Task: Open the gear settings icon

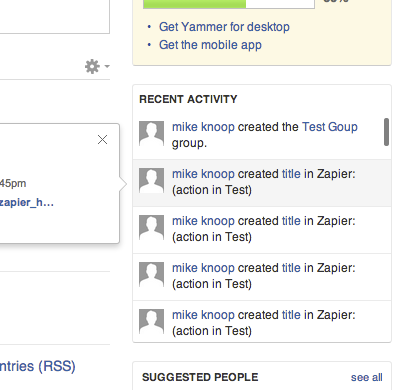Action: (x=92, y=66)
